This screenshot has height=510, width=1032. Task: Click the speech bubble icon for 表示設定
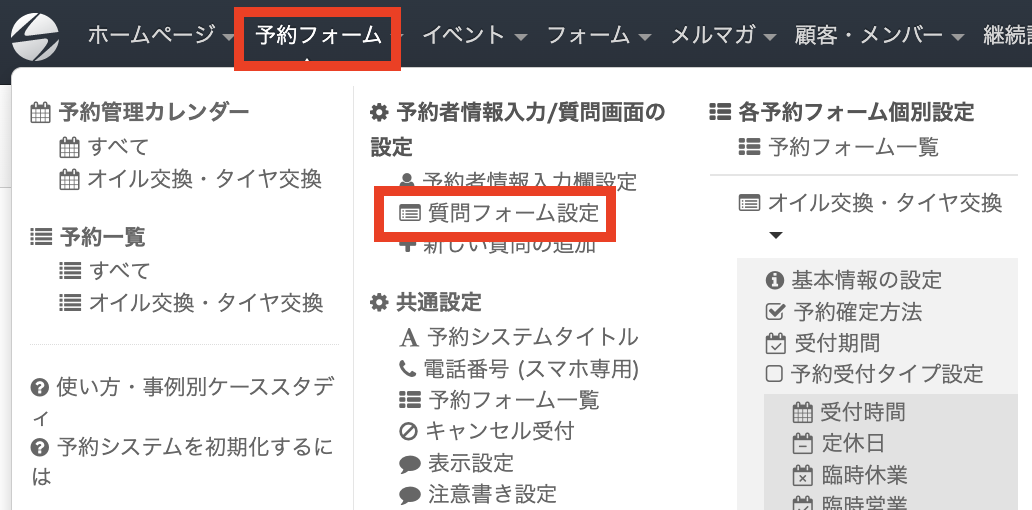pyautogui.click(x=408, y=463)
